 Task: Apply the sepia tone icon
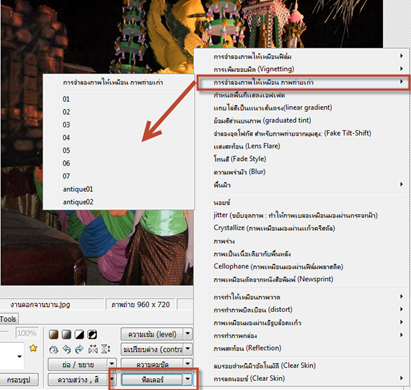point(54,334)
